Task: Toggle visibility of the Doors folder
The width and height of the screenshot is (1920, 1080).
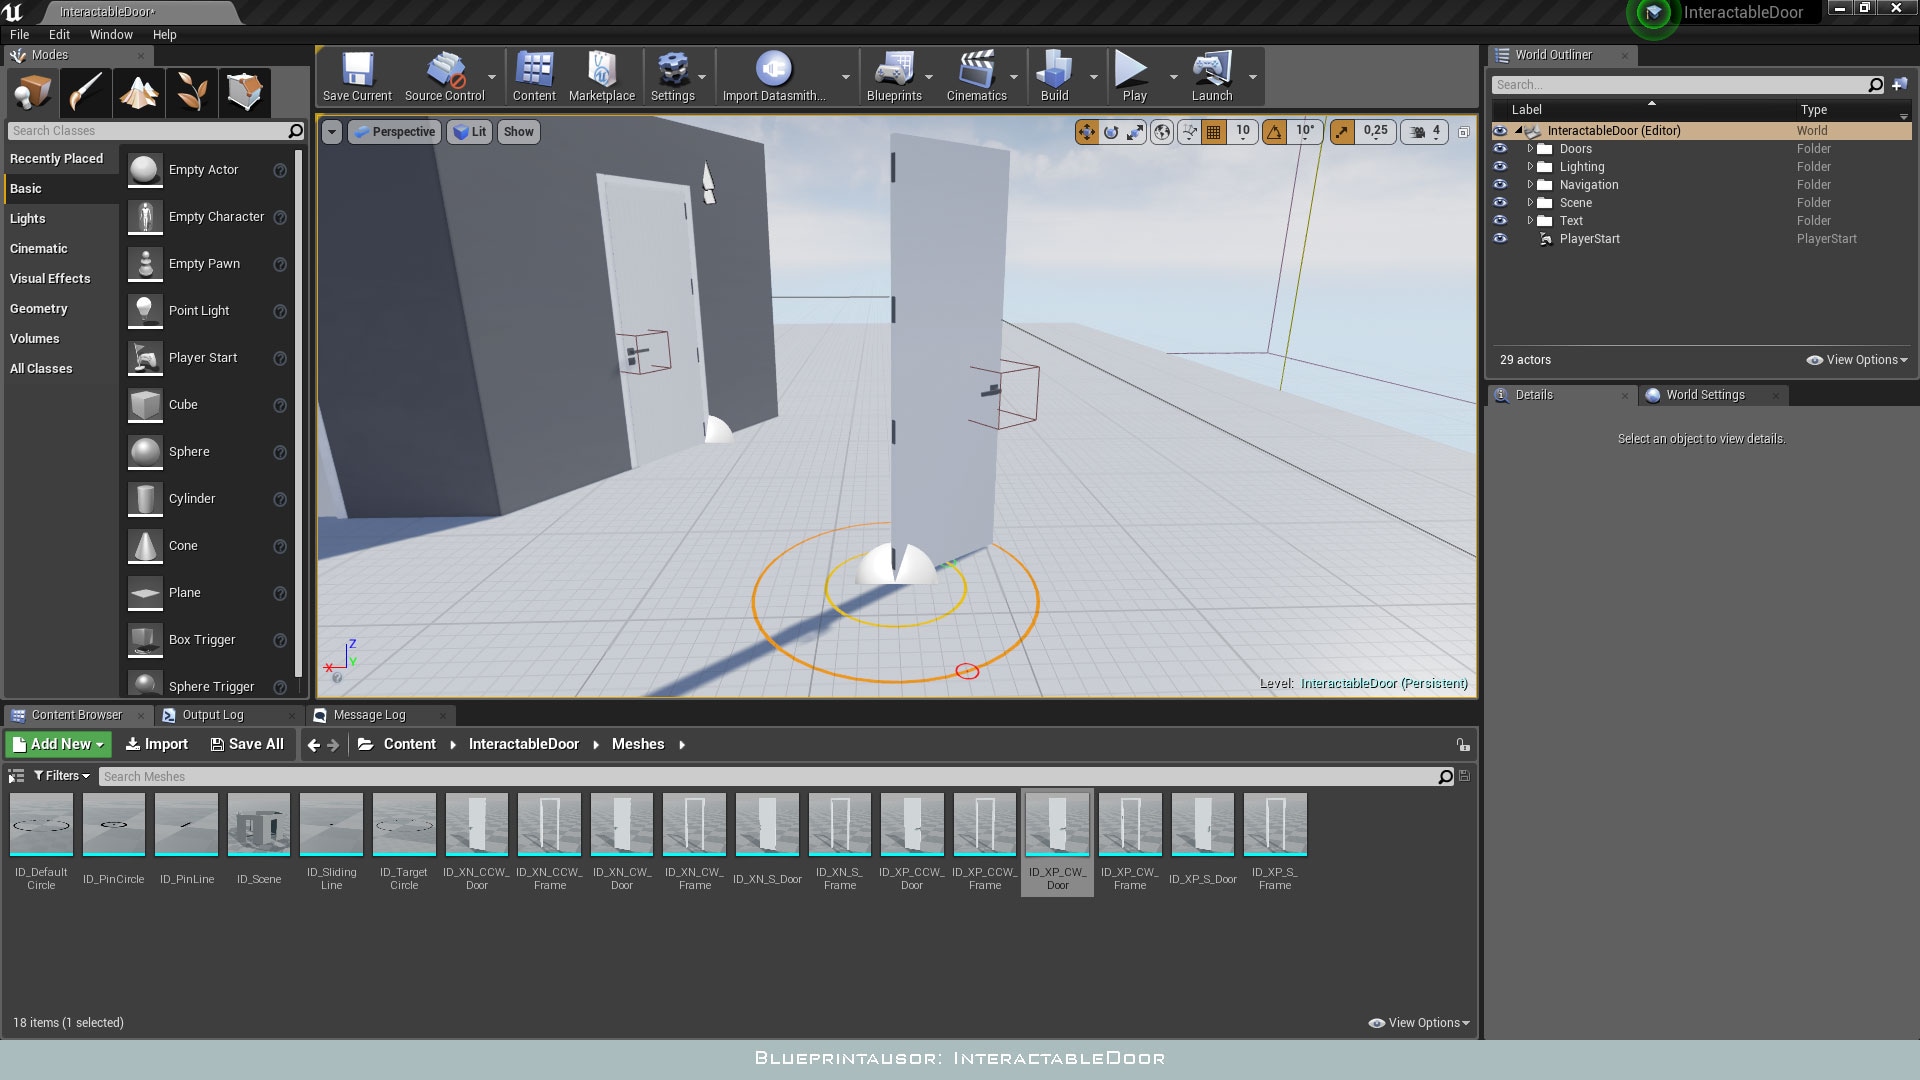Action: pos(1500,148)
